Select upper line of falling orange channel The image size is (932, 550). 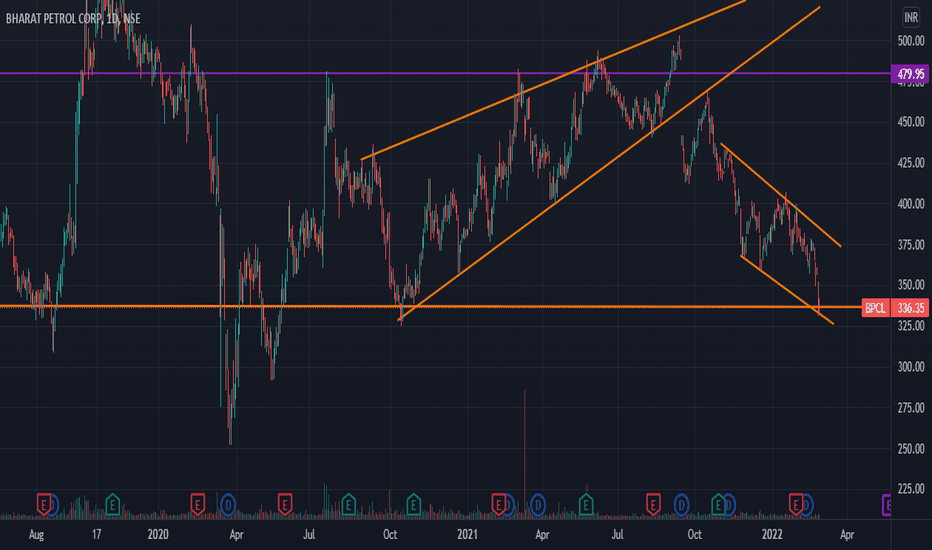(x=780, y=194)
